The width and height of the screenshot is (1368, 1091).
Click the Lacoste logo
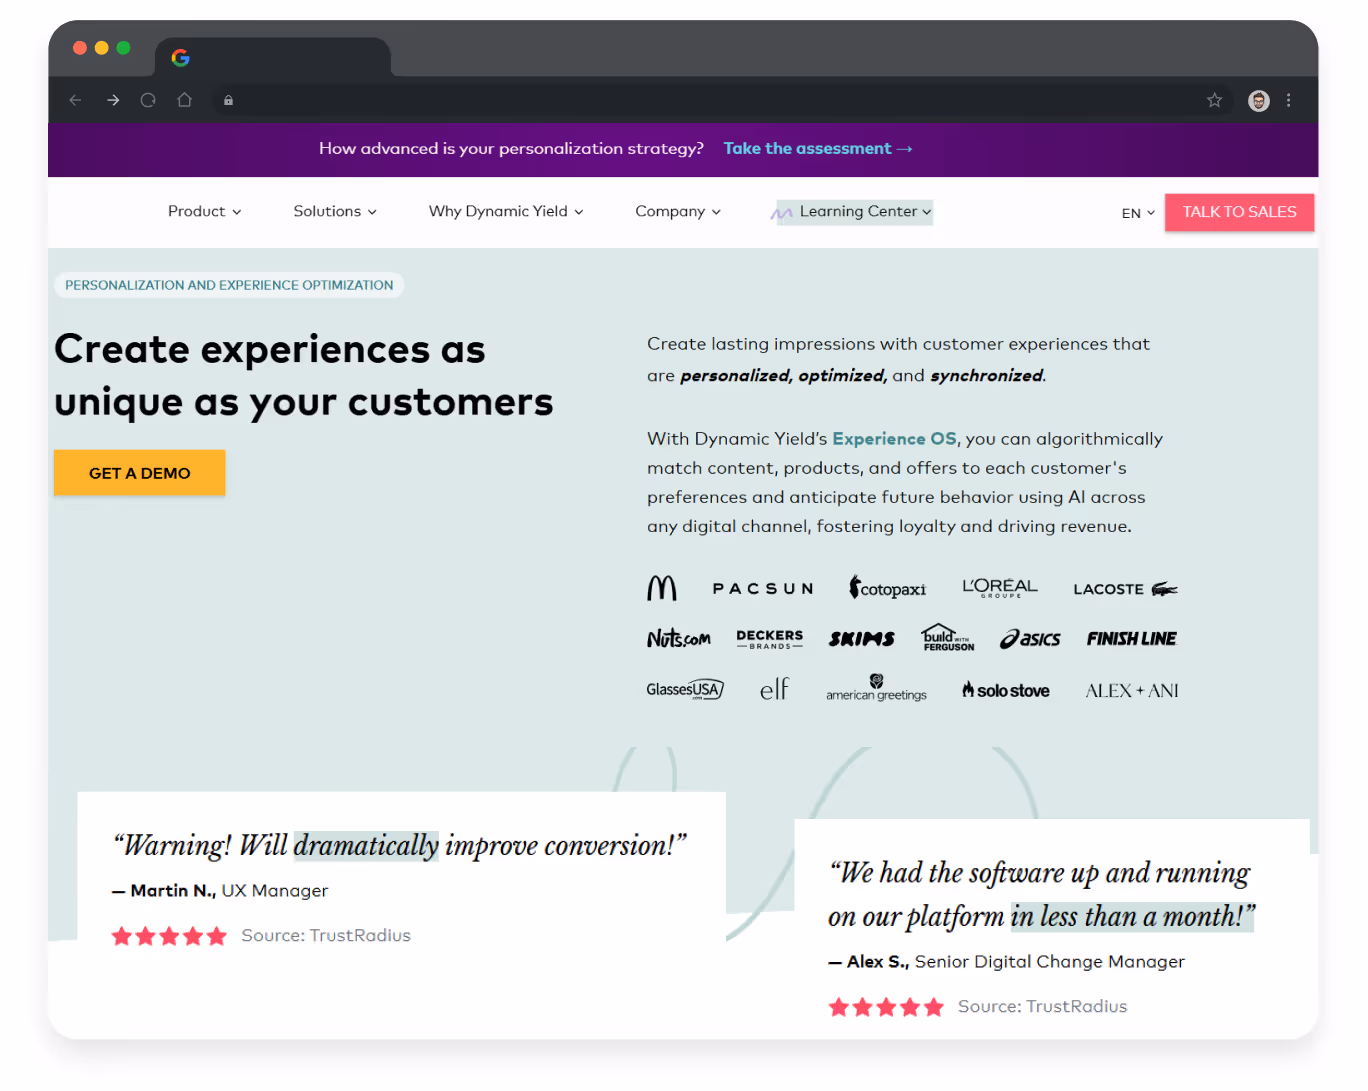tap(1125, 589)
